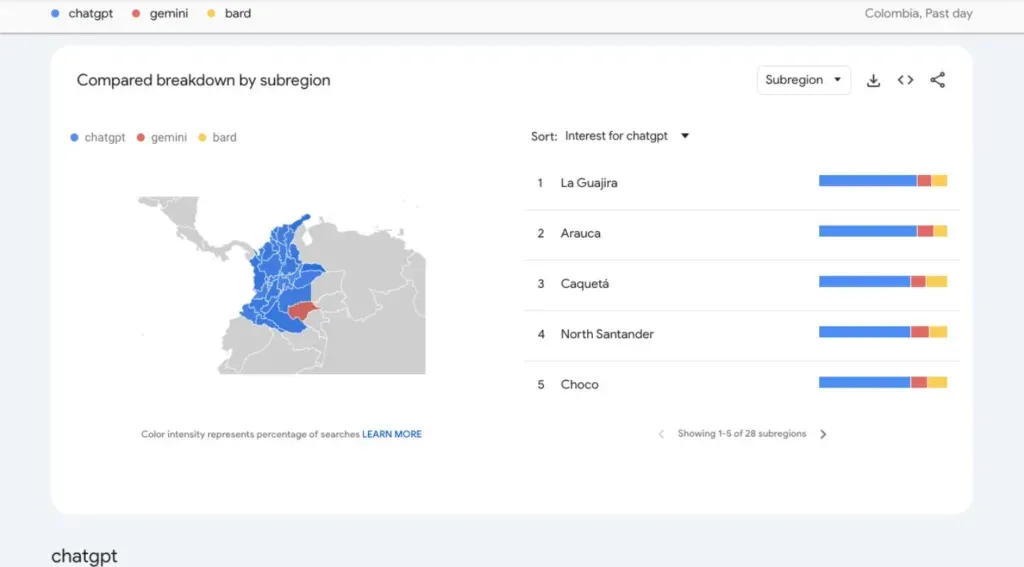This screenshot has width=1024, height=567.
Task: Click the Colombia, Past day text
Action: click(x=918, y=13)
